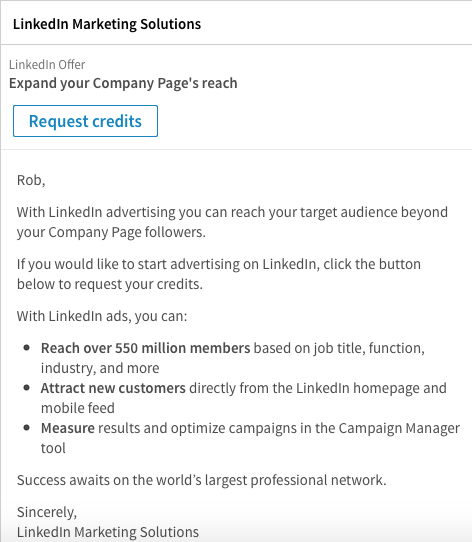
Task: Click the paragraph about reaching your target audience
Action: click(232, 222)
